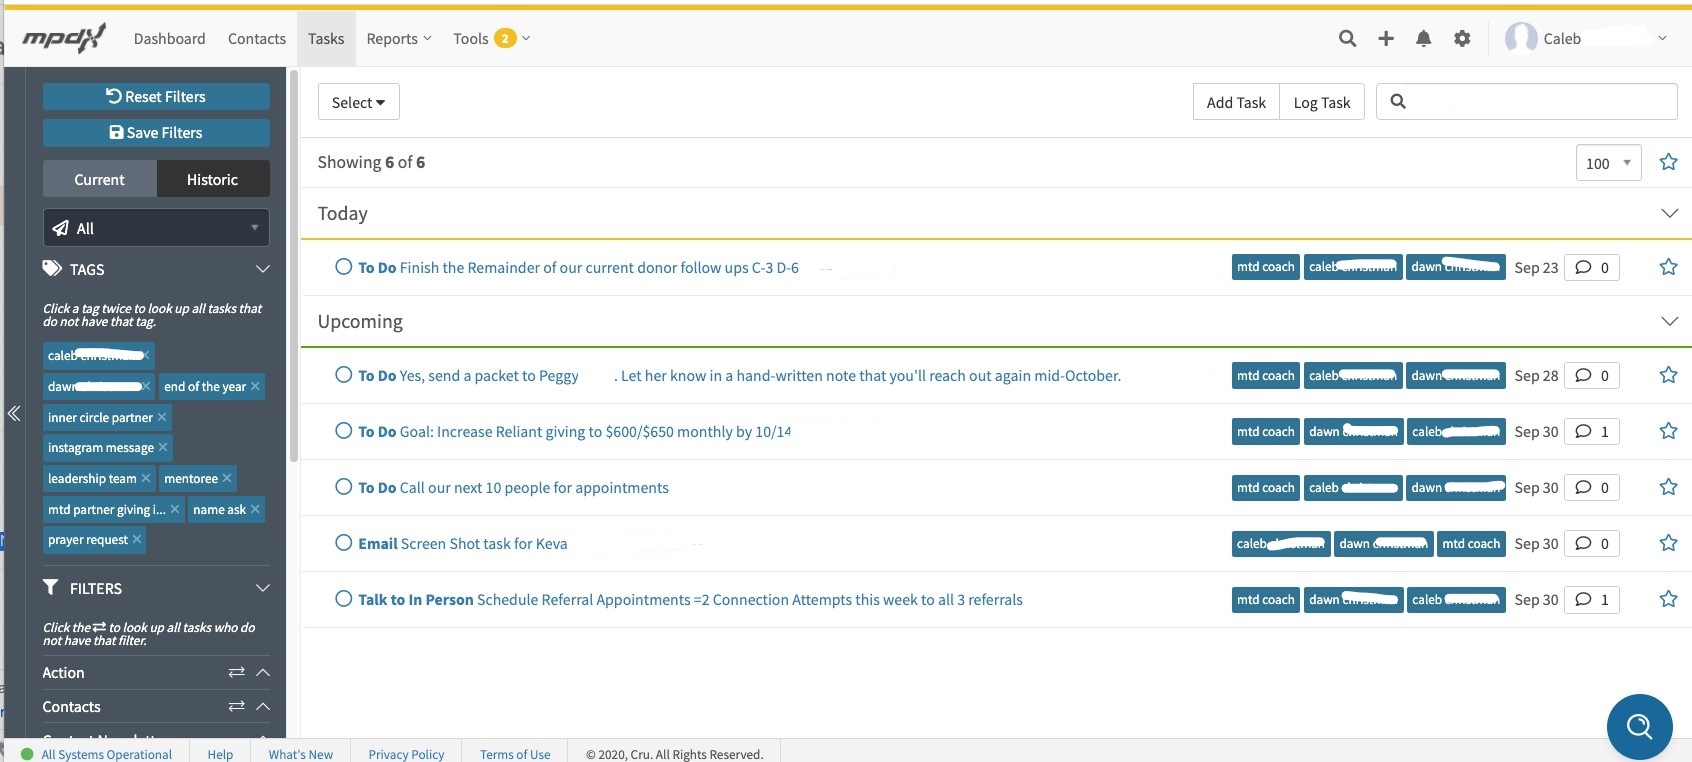Switch to the Historic tab

[212, 180]
